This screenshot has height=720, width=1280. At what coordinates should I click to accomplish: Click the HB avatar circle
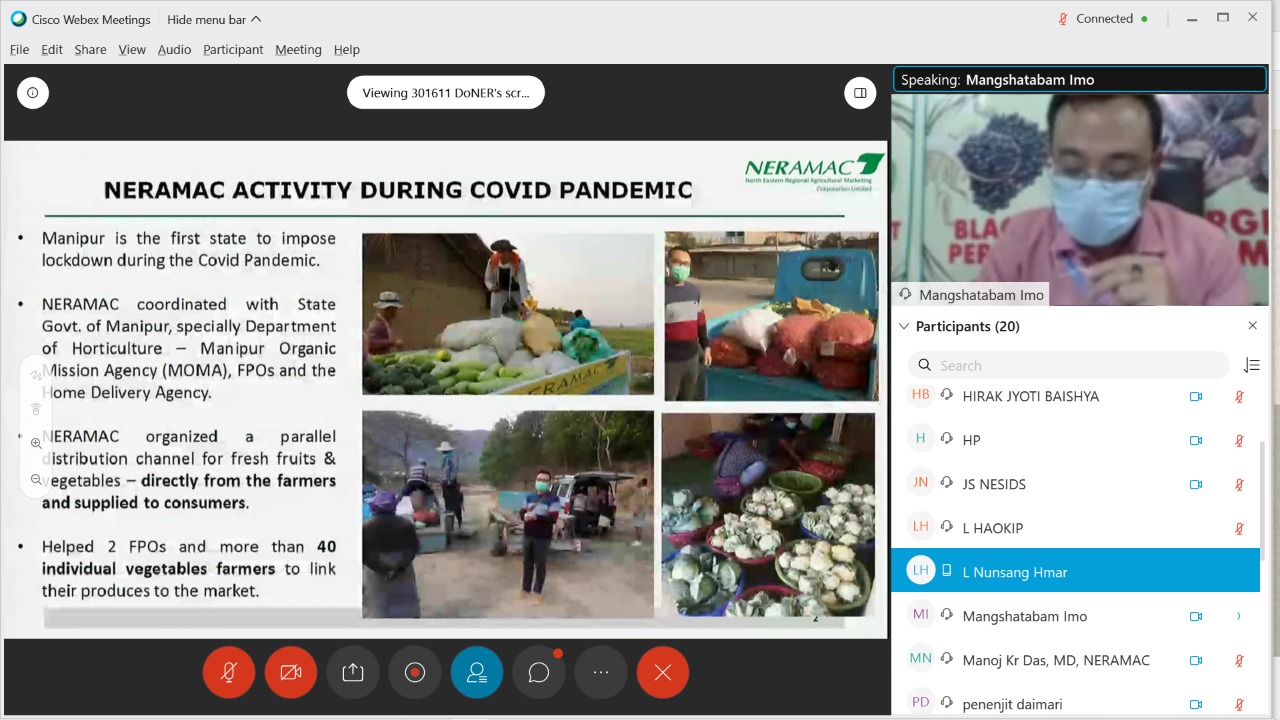pyautogui.click(x=920, y=395)
